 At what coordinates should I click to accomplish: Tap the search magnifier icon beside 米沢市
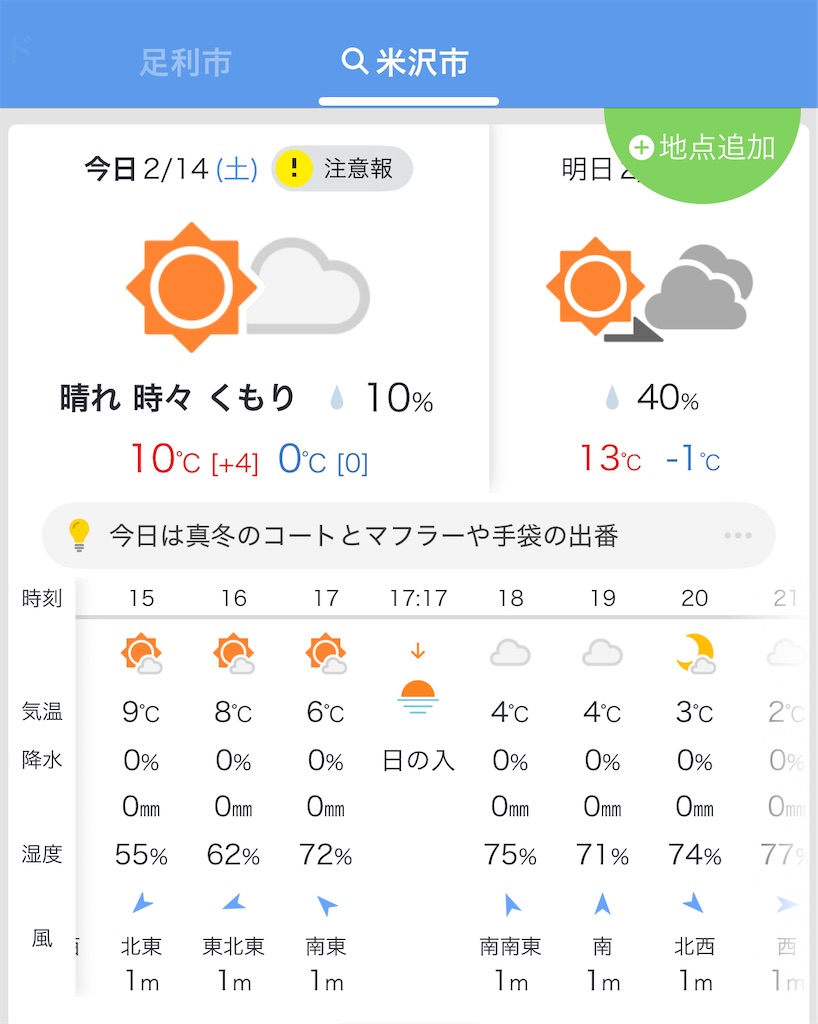click(x=354, y=61)
